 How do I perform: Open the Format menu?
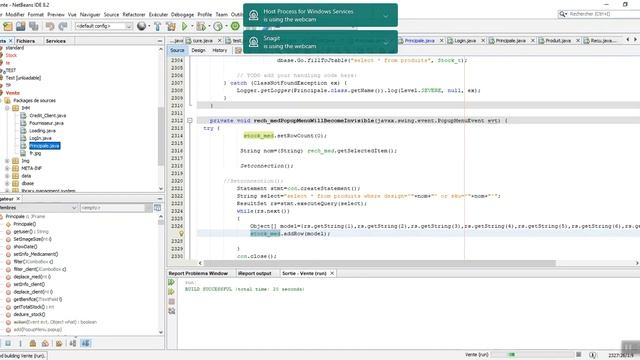(x=36, y=14)
